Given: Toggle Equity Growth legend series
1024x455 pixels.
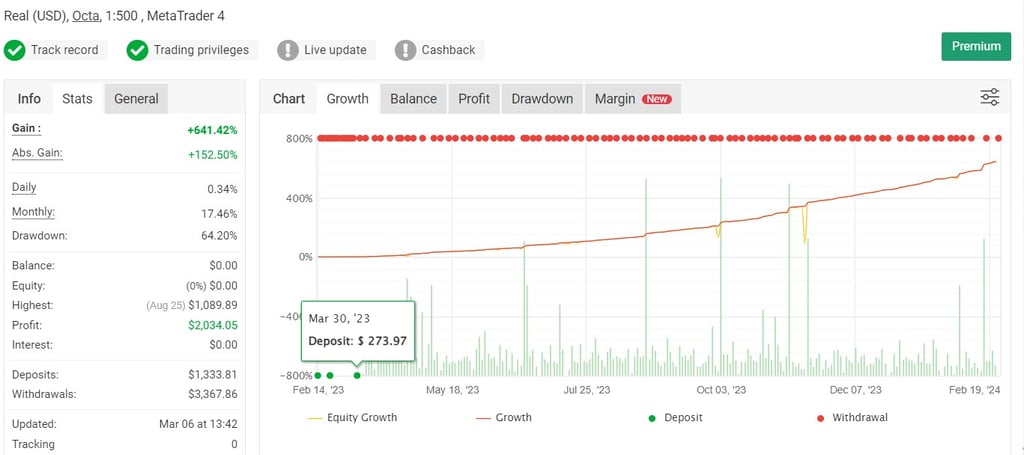Looking at the screenshot, I should coord(352,417).
